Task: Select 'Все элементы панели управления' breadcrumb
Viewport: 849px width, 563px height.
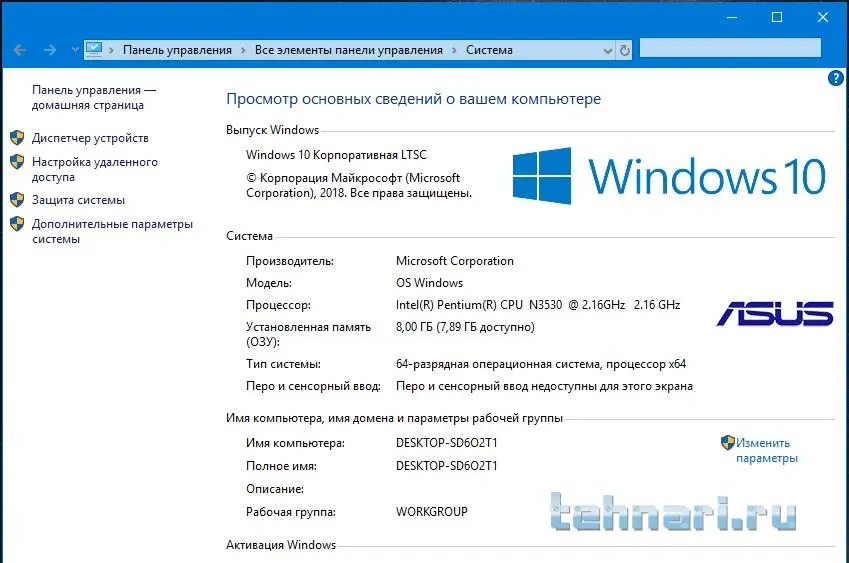Action: click(x=349, y=50)
